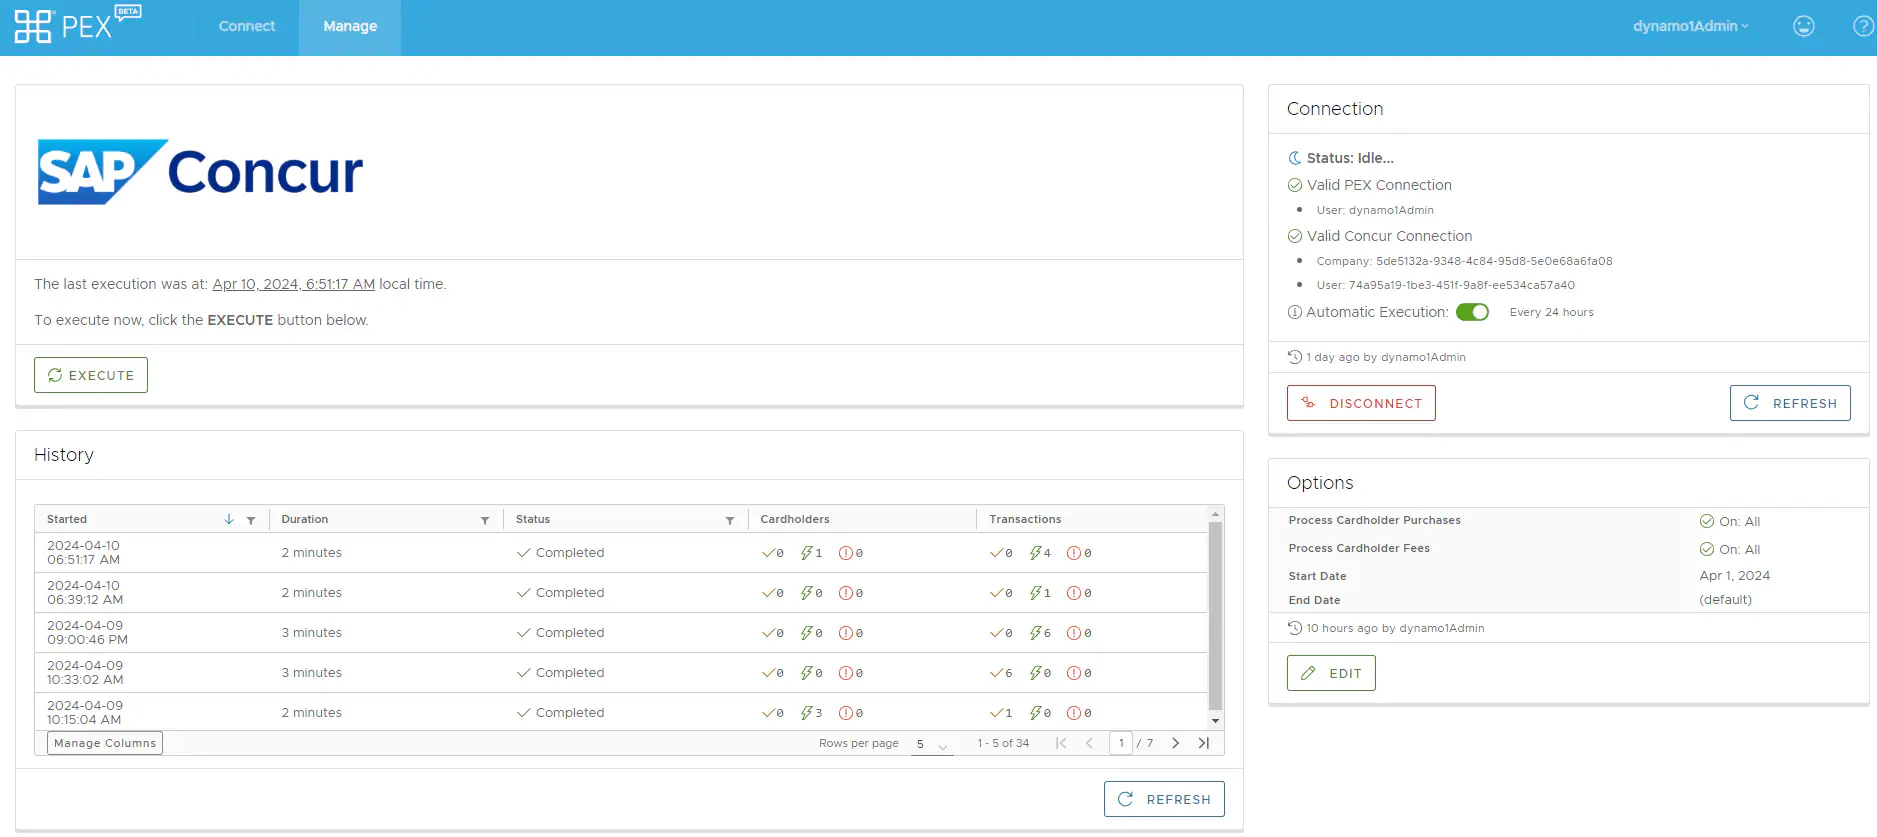This screenshot has height=837, width=1877.
Task: Click the last execution timestamp link
Action: (293, 284)
